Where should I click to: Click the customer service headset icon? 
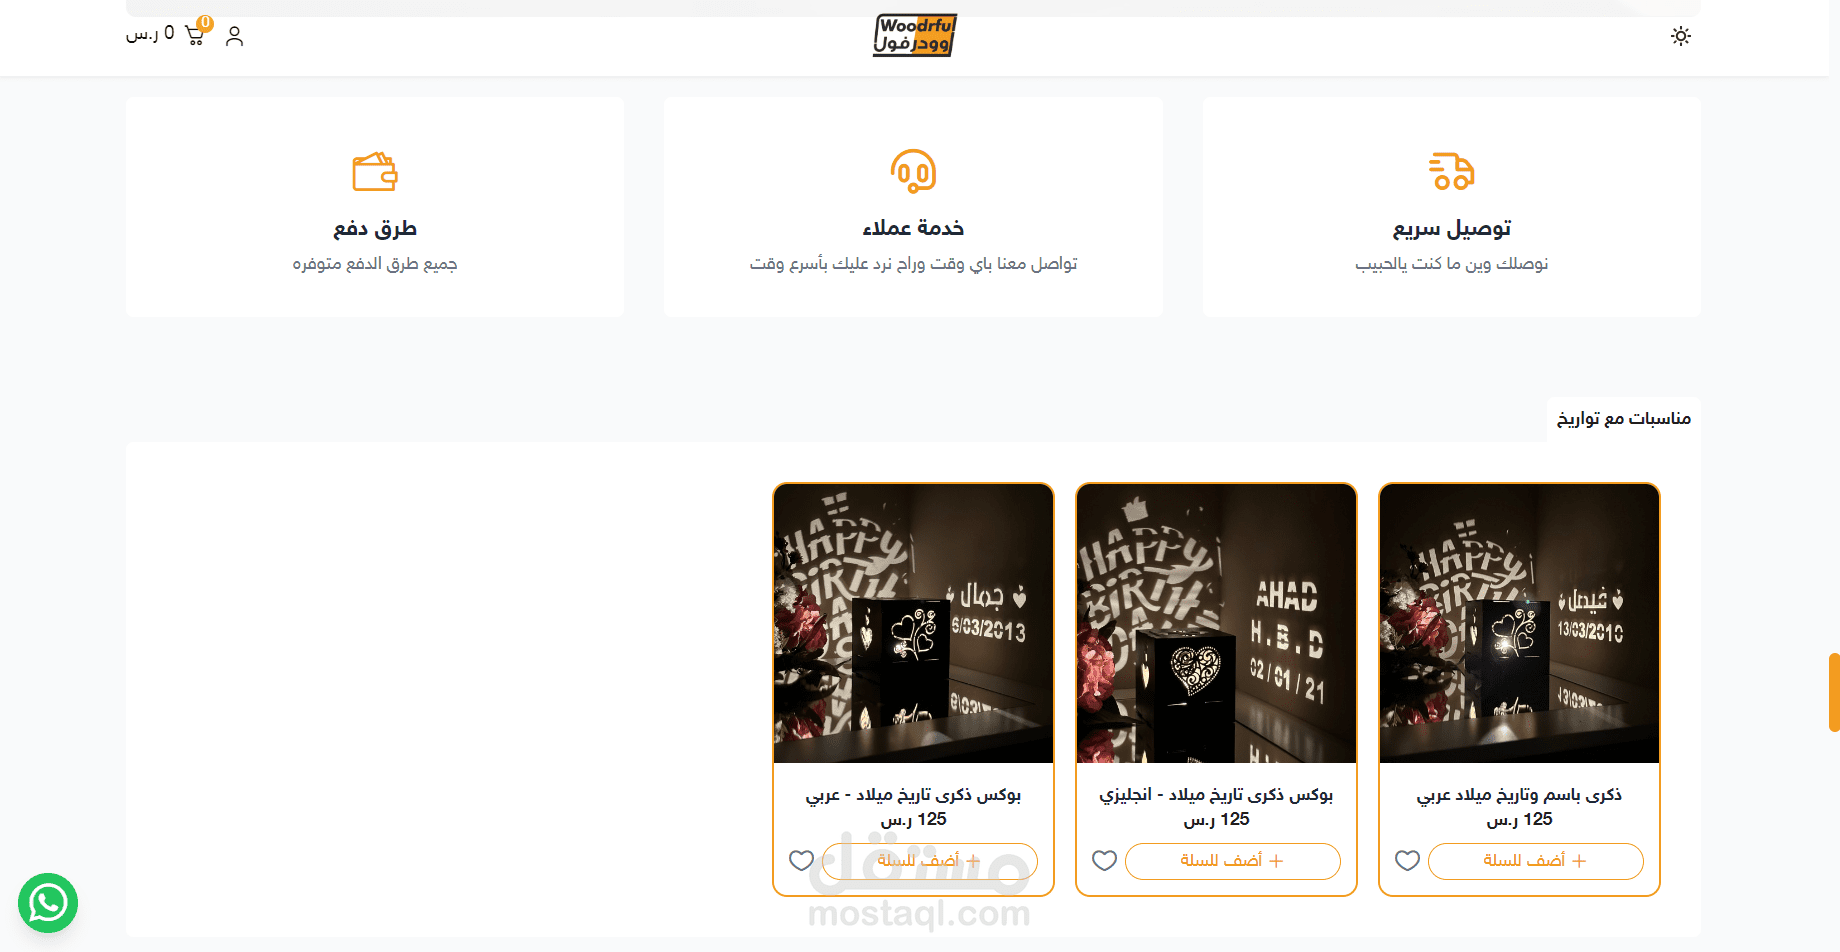coord(914,171)
